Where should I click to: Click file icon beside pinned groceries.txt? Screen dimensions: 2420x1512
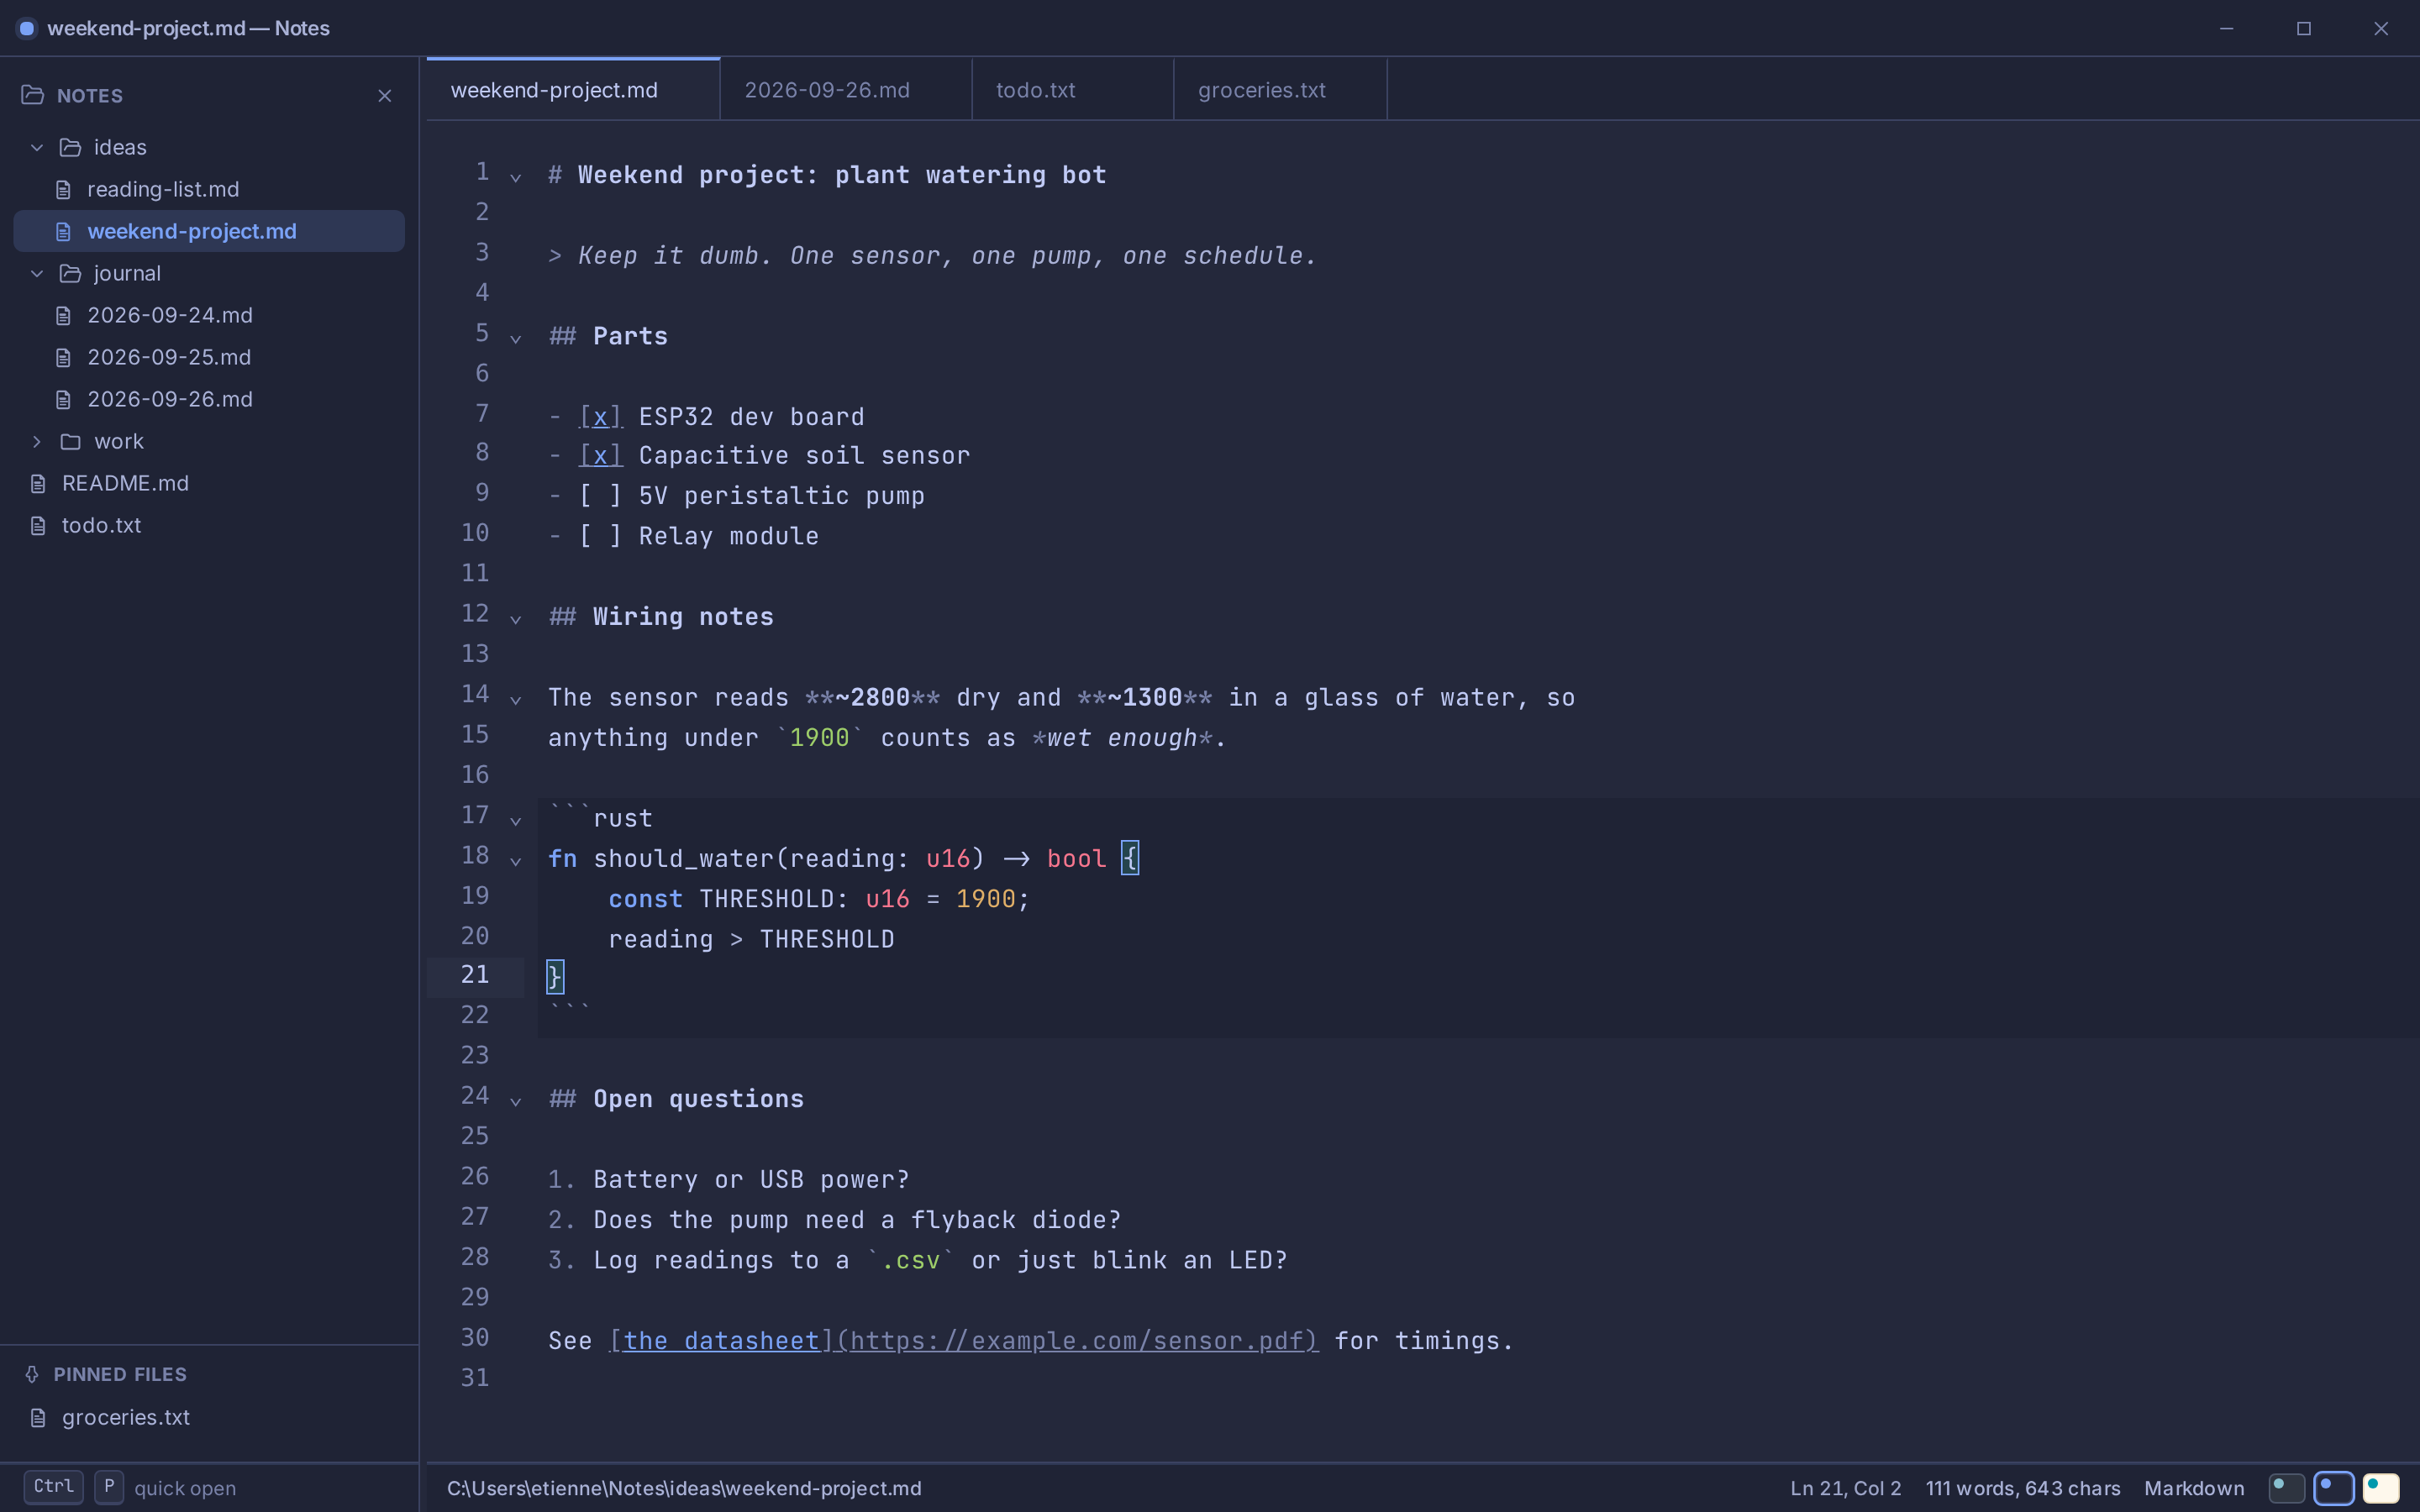(x=38, y=1417)
